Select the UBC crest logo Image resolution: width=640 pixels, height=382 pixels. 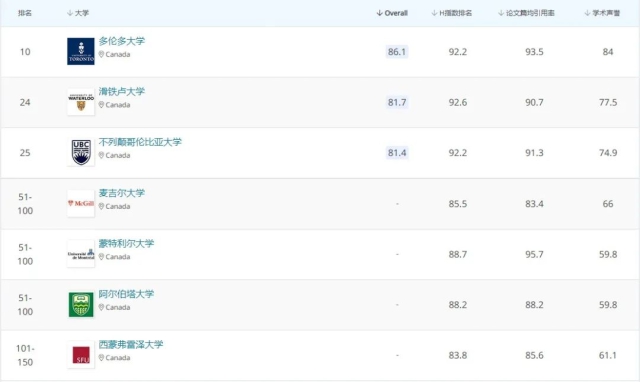[81, 153]
